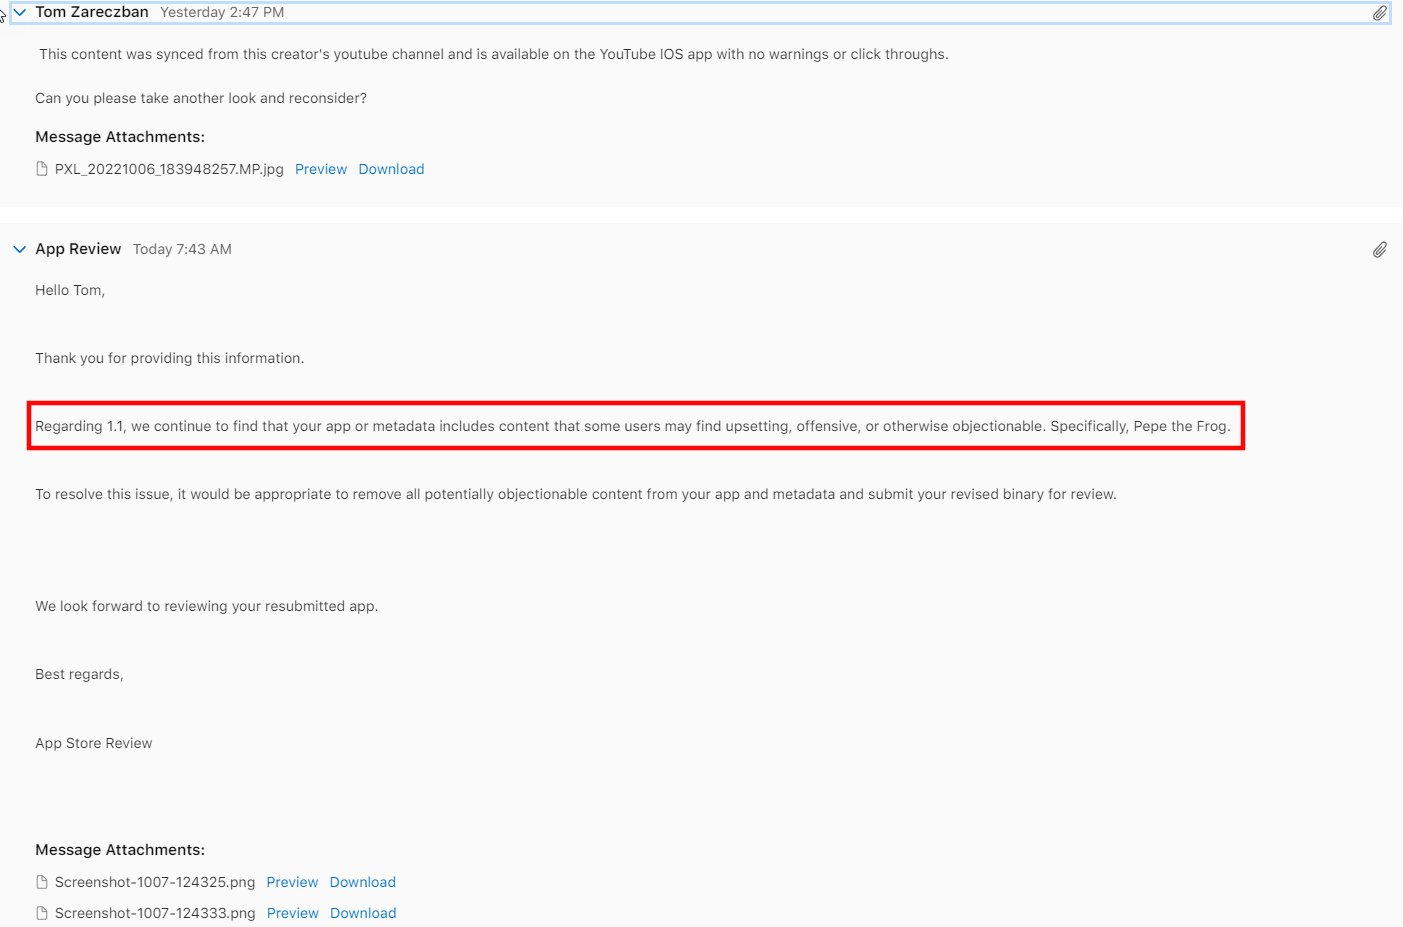Image resolution: width=1403 pixels, height=927 pixels.
Task: Click the timestamp Yesterday 2:47 PM
Action: (222, 12)
